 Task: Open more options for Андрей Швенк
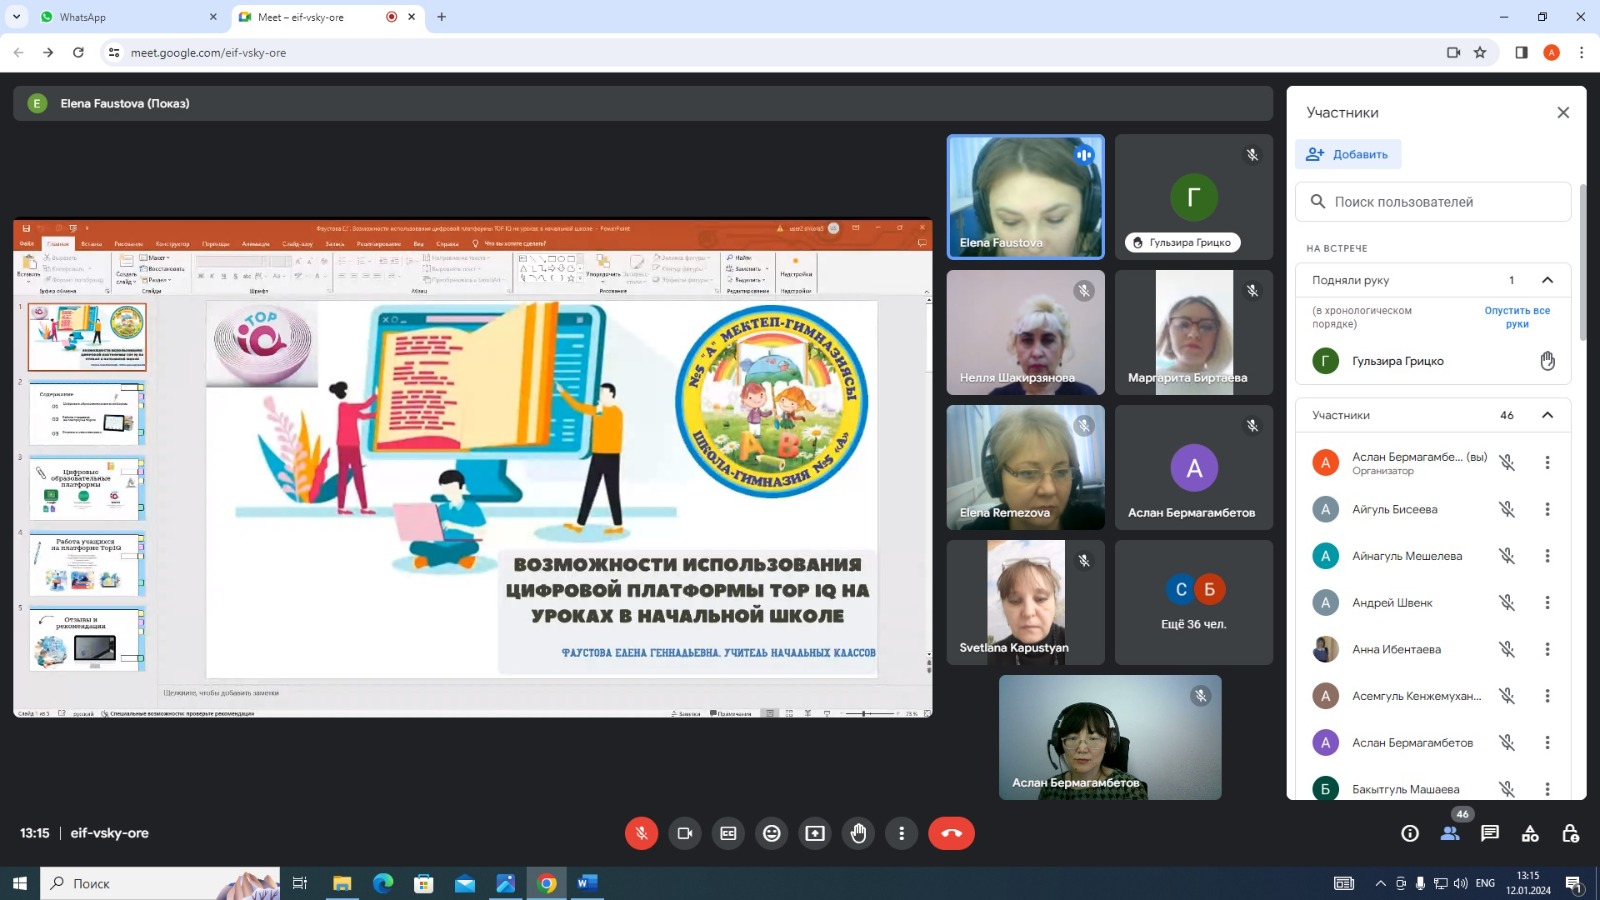point(1547,602)
